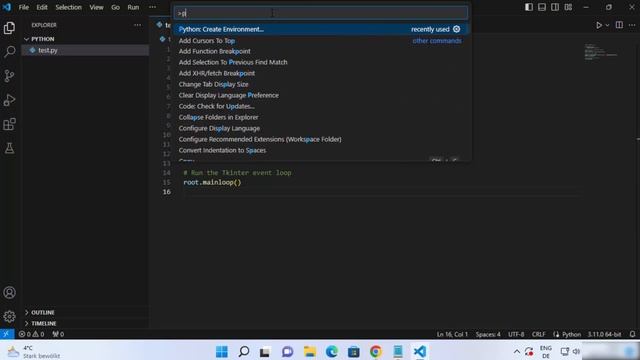This screenshot has height=360, width=640.
Task: Select Change Tab Display Size command
Action: coord(321,84)
